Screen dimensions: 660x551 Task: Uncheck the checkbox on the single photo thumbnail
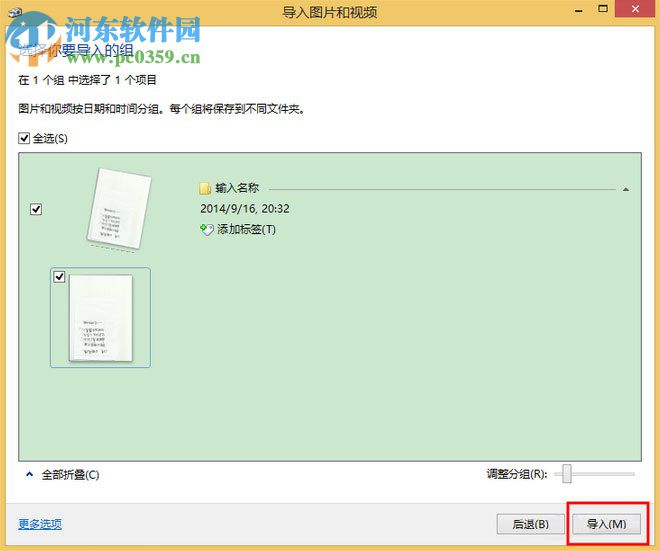tap(59, 277)
